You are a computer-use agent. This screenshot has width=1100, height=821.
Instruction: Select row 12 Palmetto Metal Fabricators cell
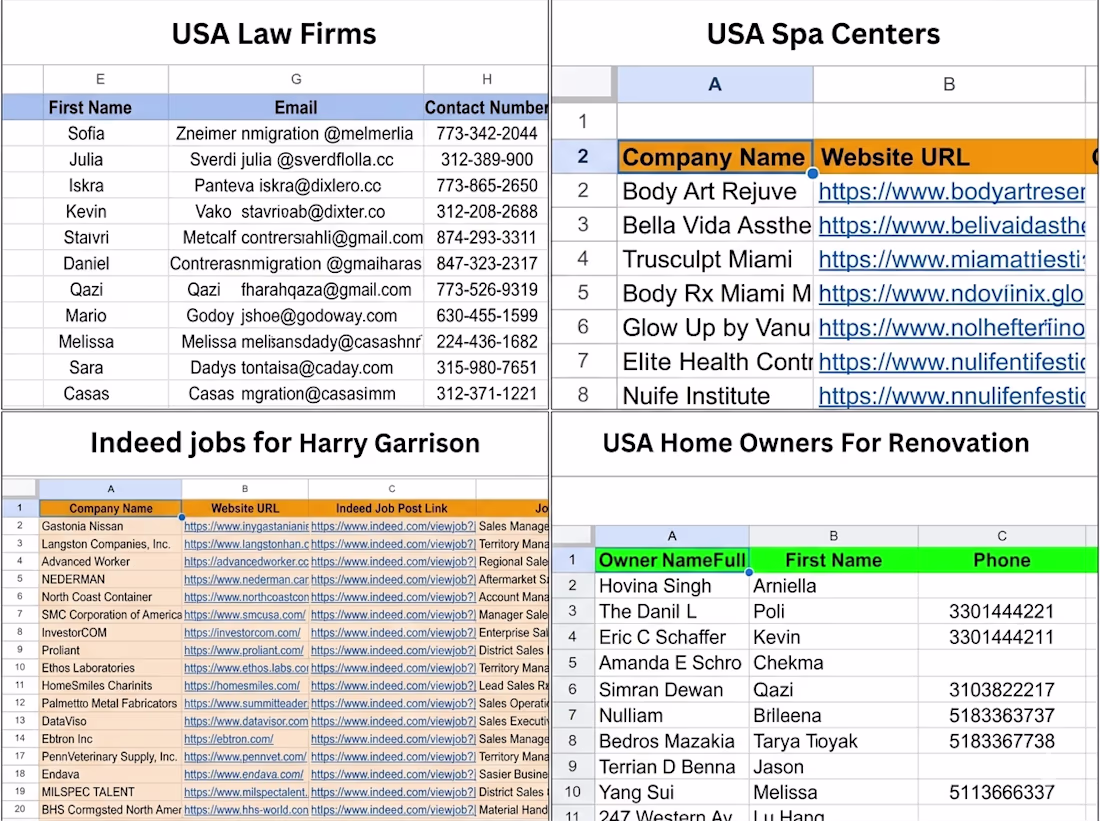pyautogui.click(x=110, y=703)
